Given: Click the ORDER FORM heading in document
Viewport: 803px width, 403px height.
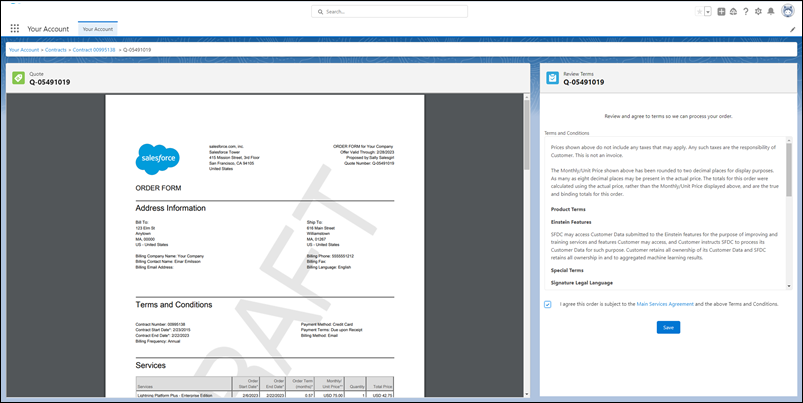Looking at the screenshot, I should click(158, 188).
